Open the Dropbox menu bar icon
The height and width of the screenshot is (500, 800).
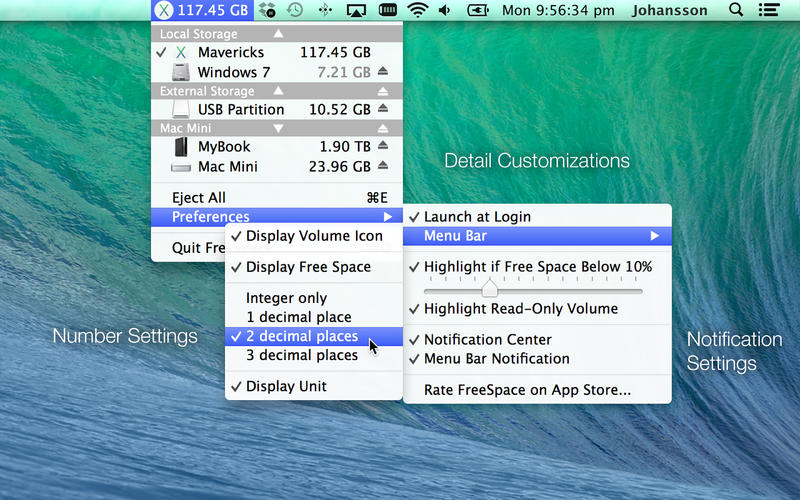(x=267, y=11)
